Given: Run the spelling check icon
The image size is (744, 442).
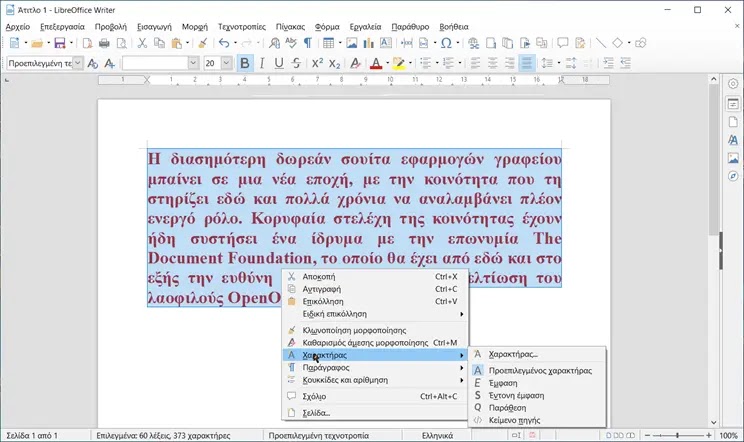Looking at the screenshot, I should (291, 43).
